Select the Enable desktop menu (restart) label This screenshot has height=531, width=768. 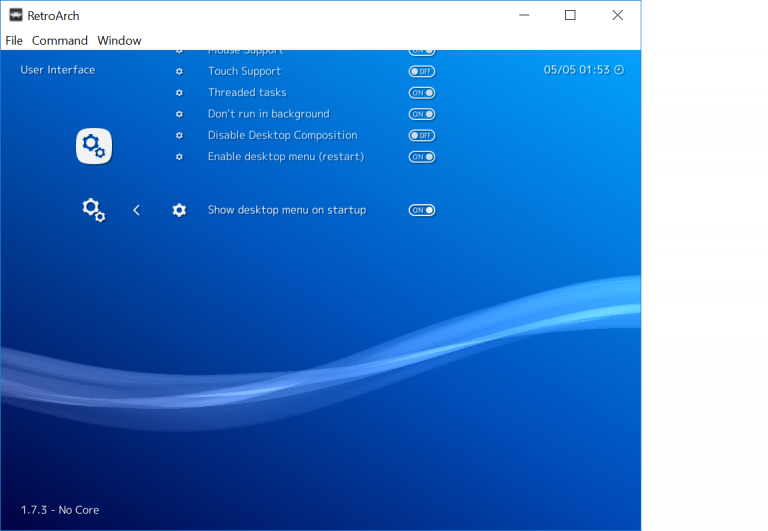[285, 157]
